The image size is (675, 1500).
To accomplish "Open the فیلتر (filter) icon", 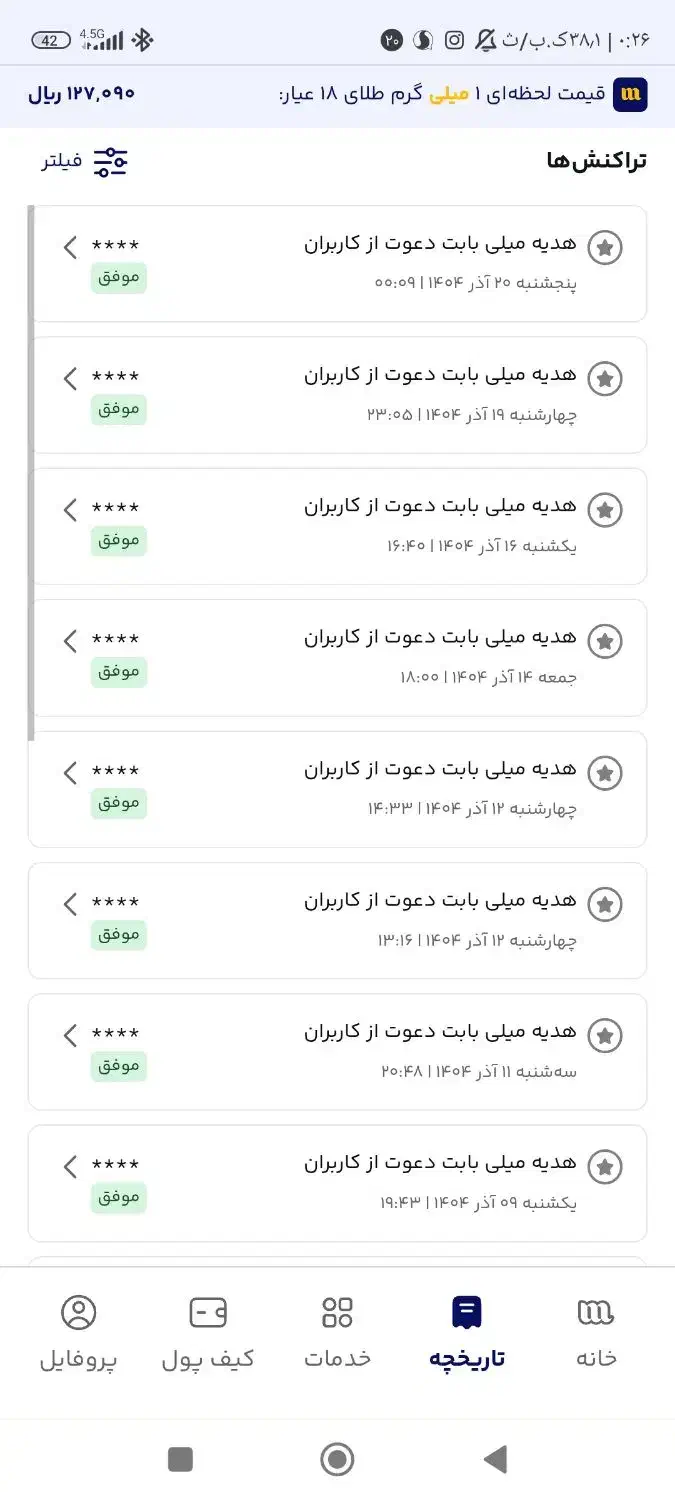I will [110, 160].
